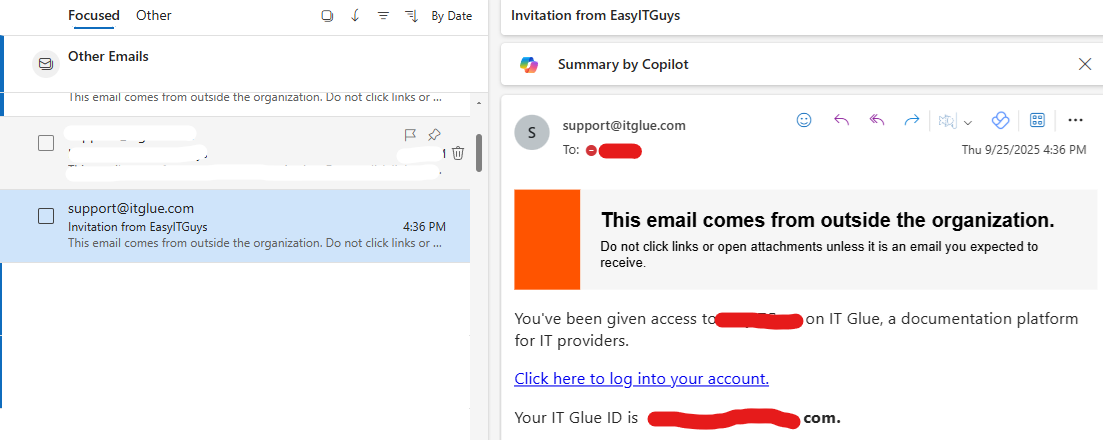Open the Viva Insights icon
Image resolution: width=1103 pixels, height=440 pixels.
tap(999, 120)
